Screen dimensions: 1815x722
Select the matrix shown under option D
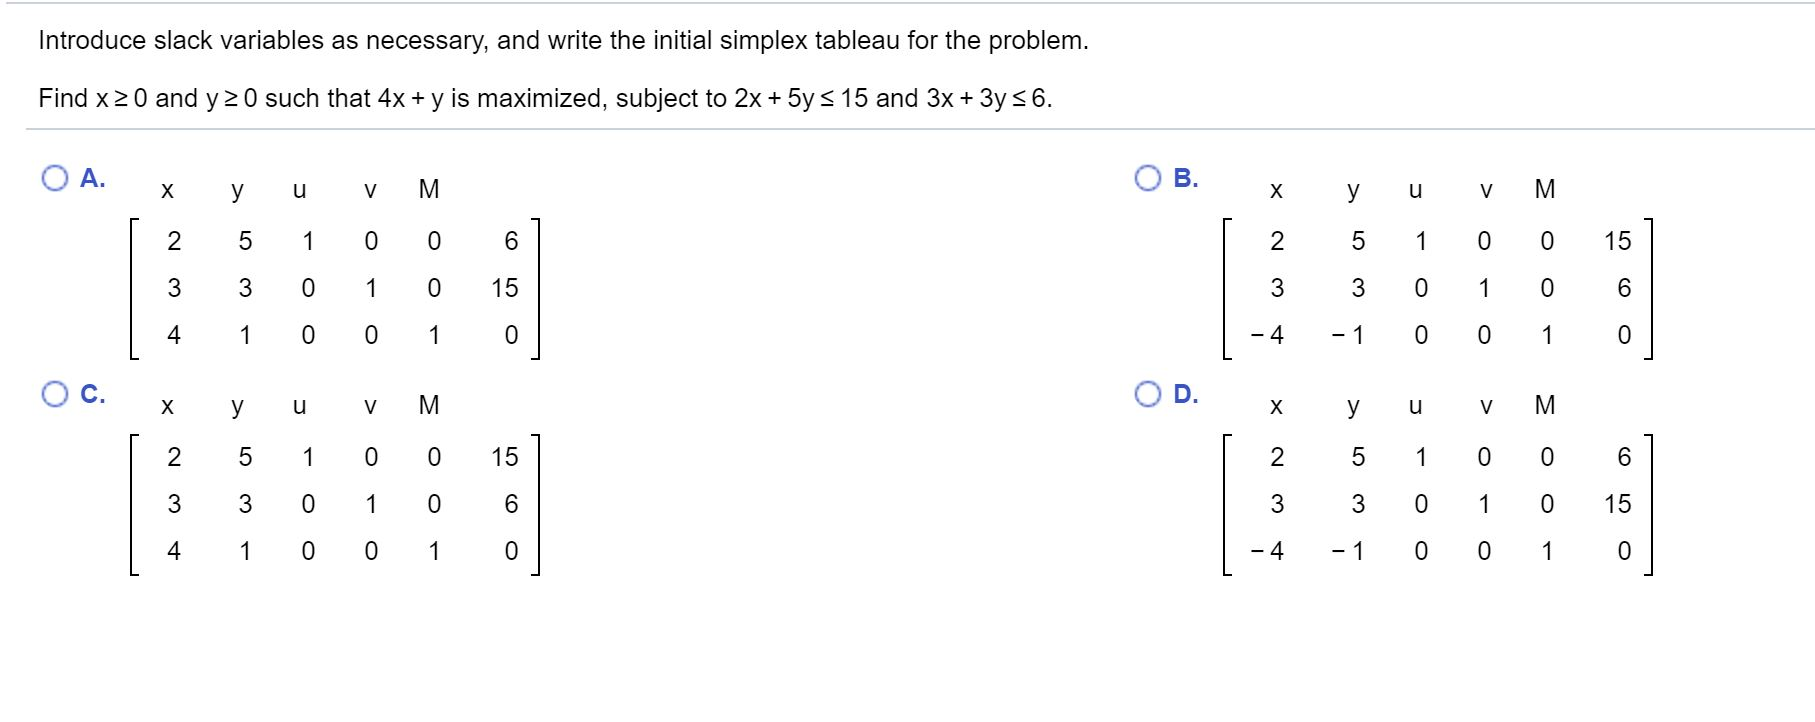[x=1440, y=502]
